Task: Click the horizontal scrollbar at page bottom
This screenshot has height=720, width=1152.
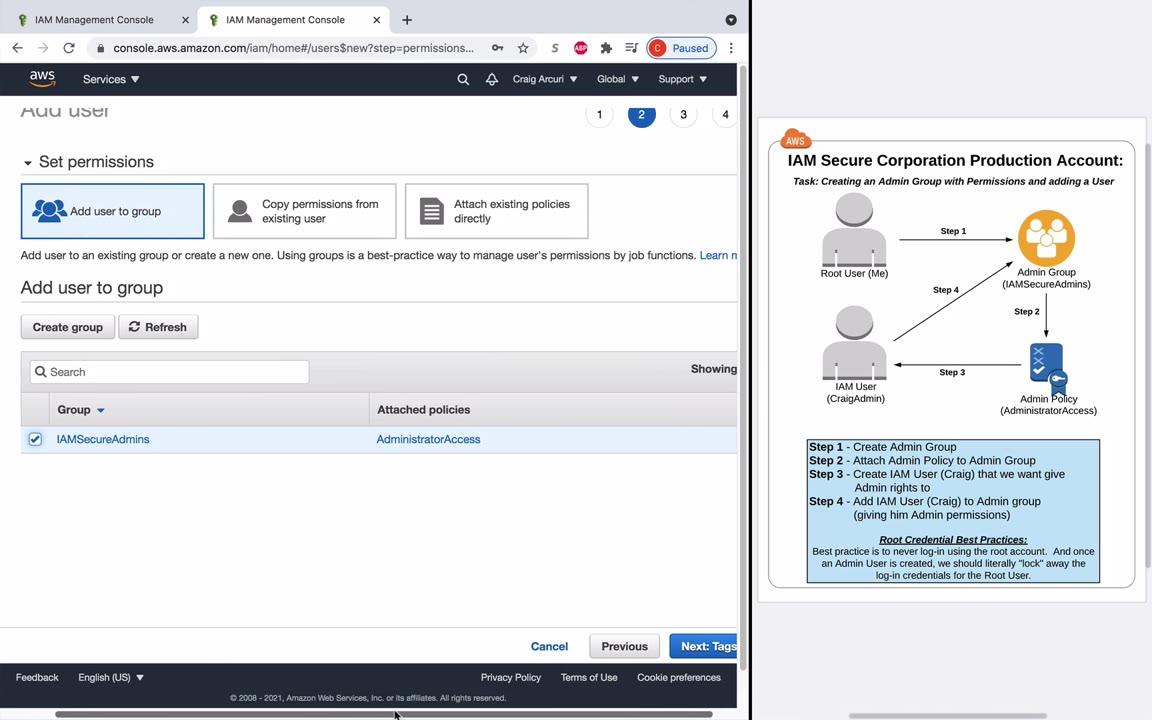Action: pos(384,714)
